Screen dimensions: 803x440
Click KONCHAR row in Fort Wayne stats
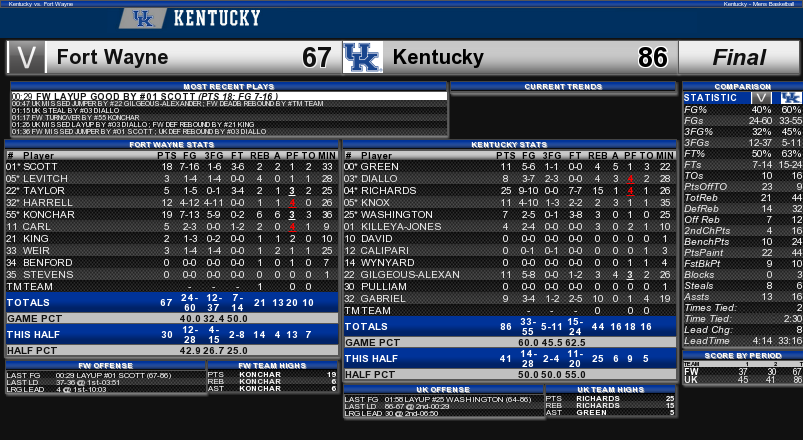click(x=172, y=215)
